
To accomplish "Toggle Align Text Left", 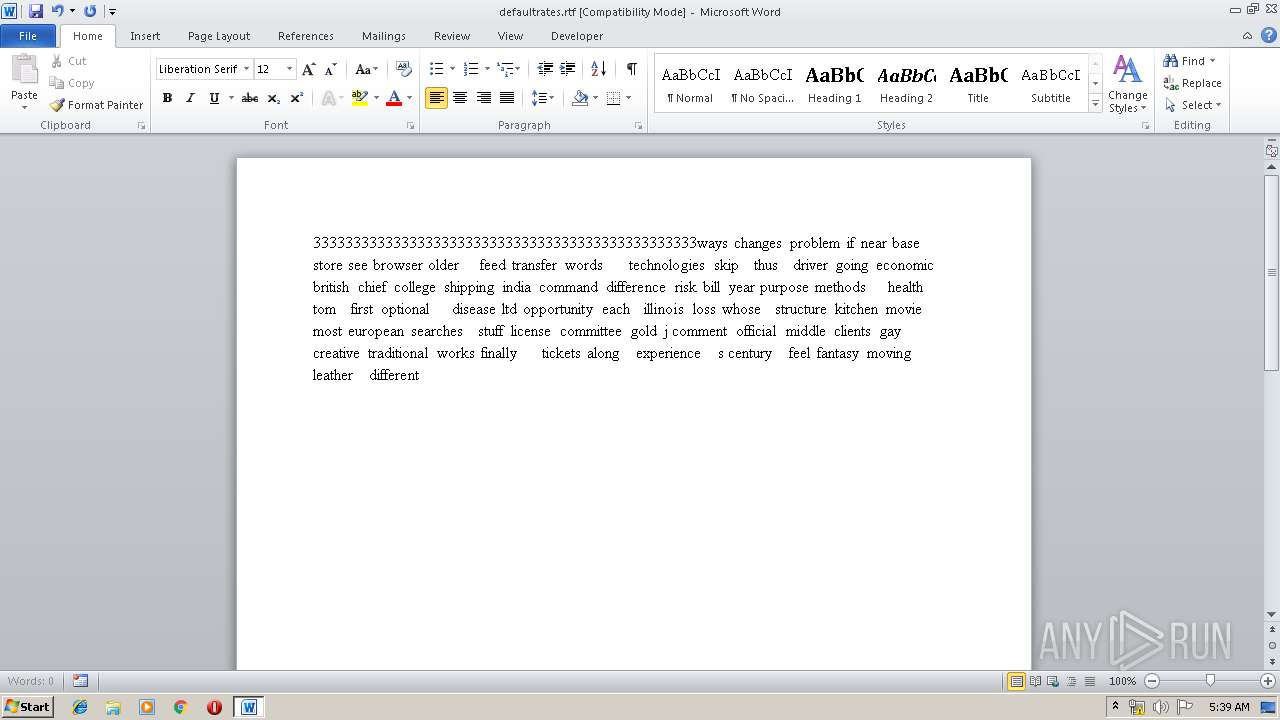I will pyautogui.click(x=436, y=98).
